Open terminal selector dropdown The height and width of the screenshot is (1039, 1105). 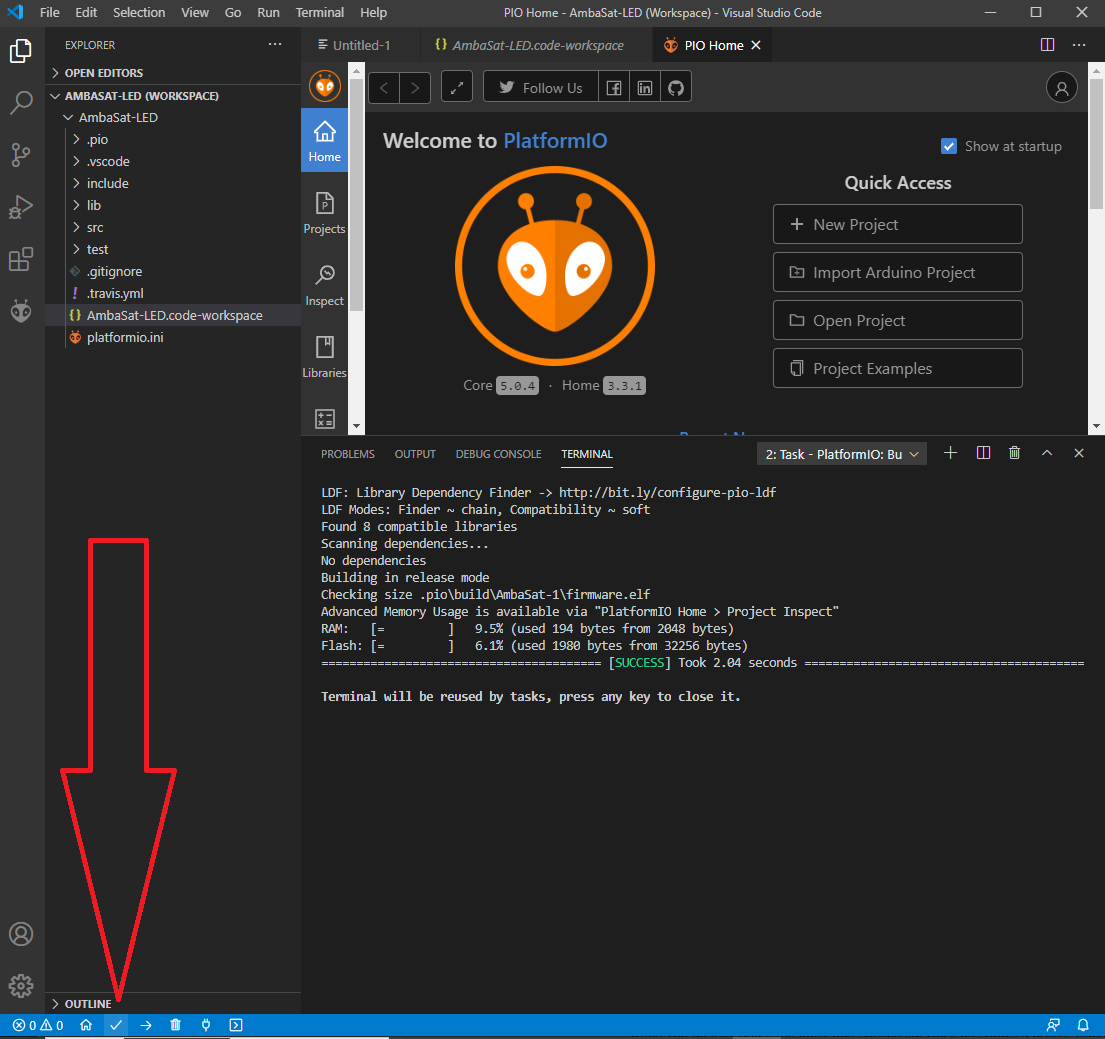pos(841,454)
